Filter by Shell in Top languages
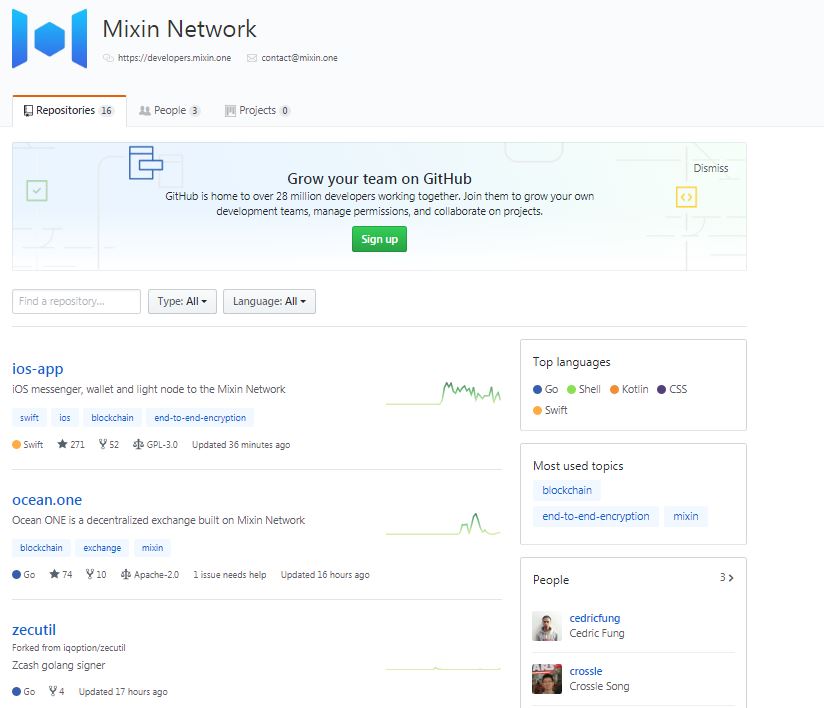This screenshot has height=708, width=824. point(583,389)
